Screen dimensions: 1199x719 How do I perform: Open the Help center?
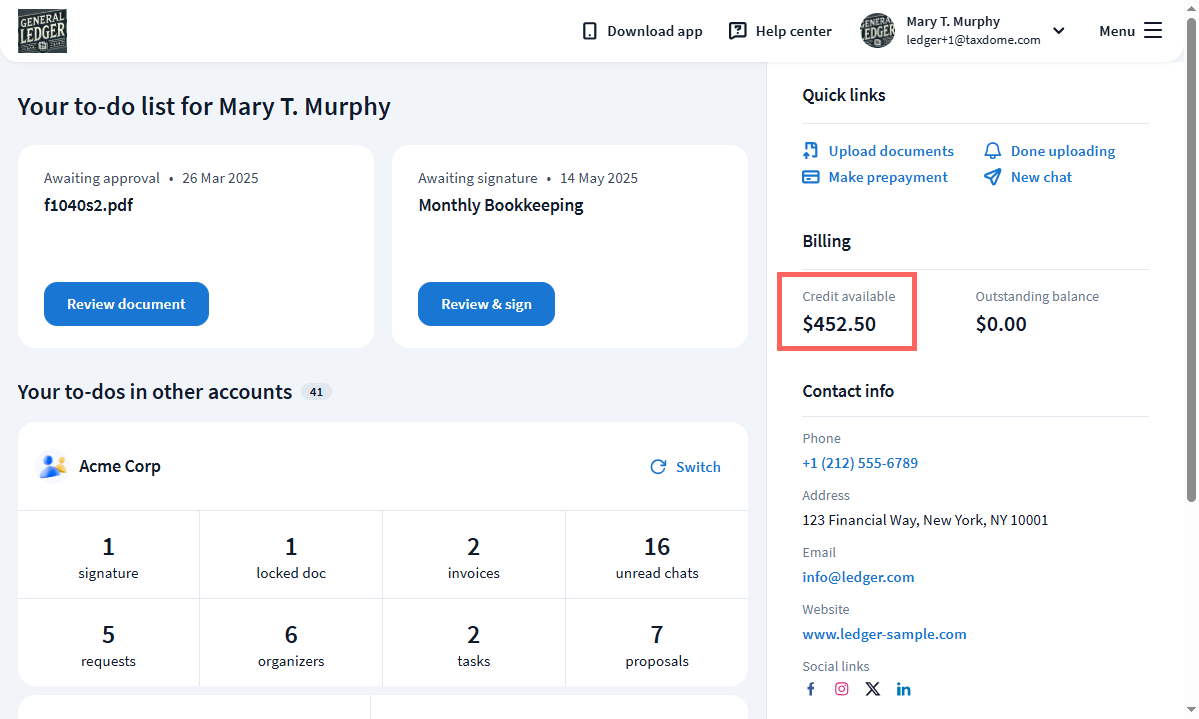780,31
